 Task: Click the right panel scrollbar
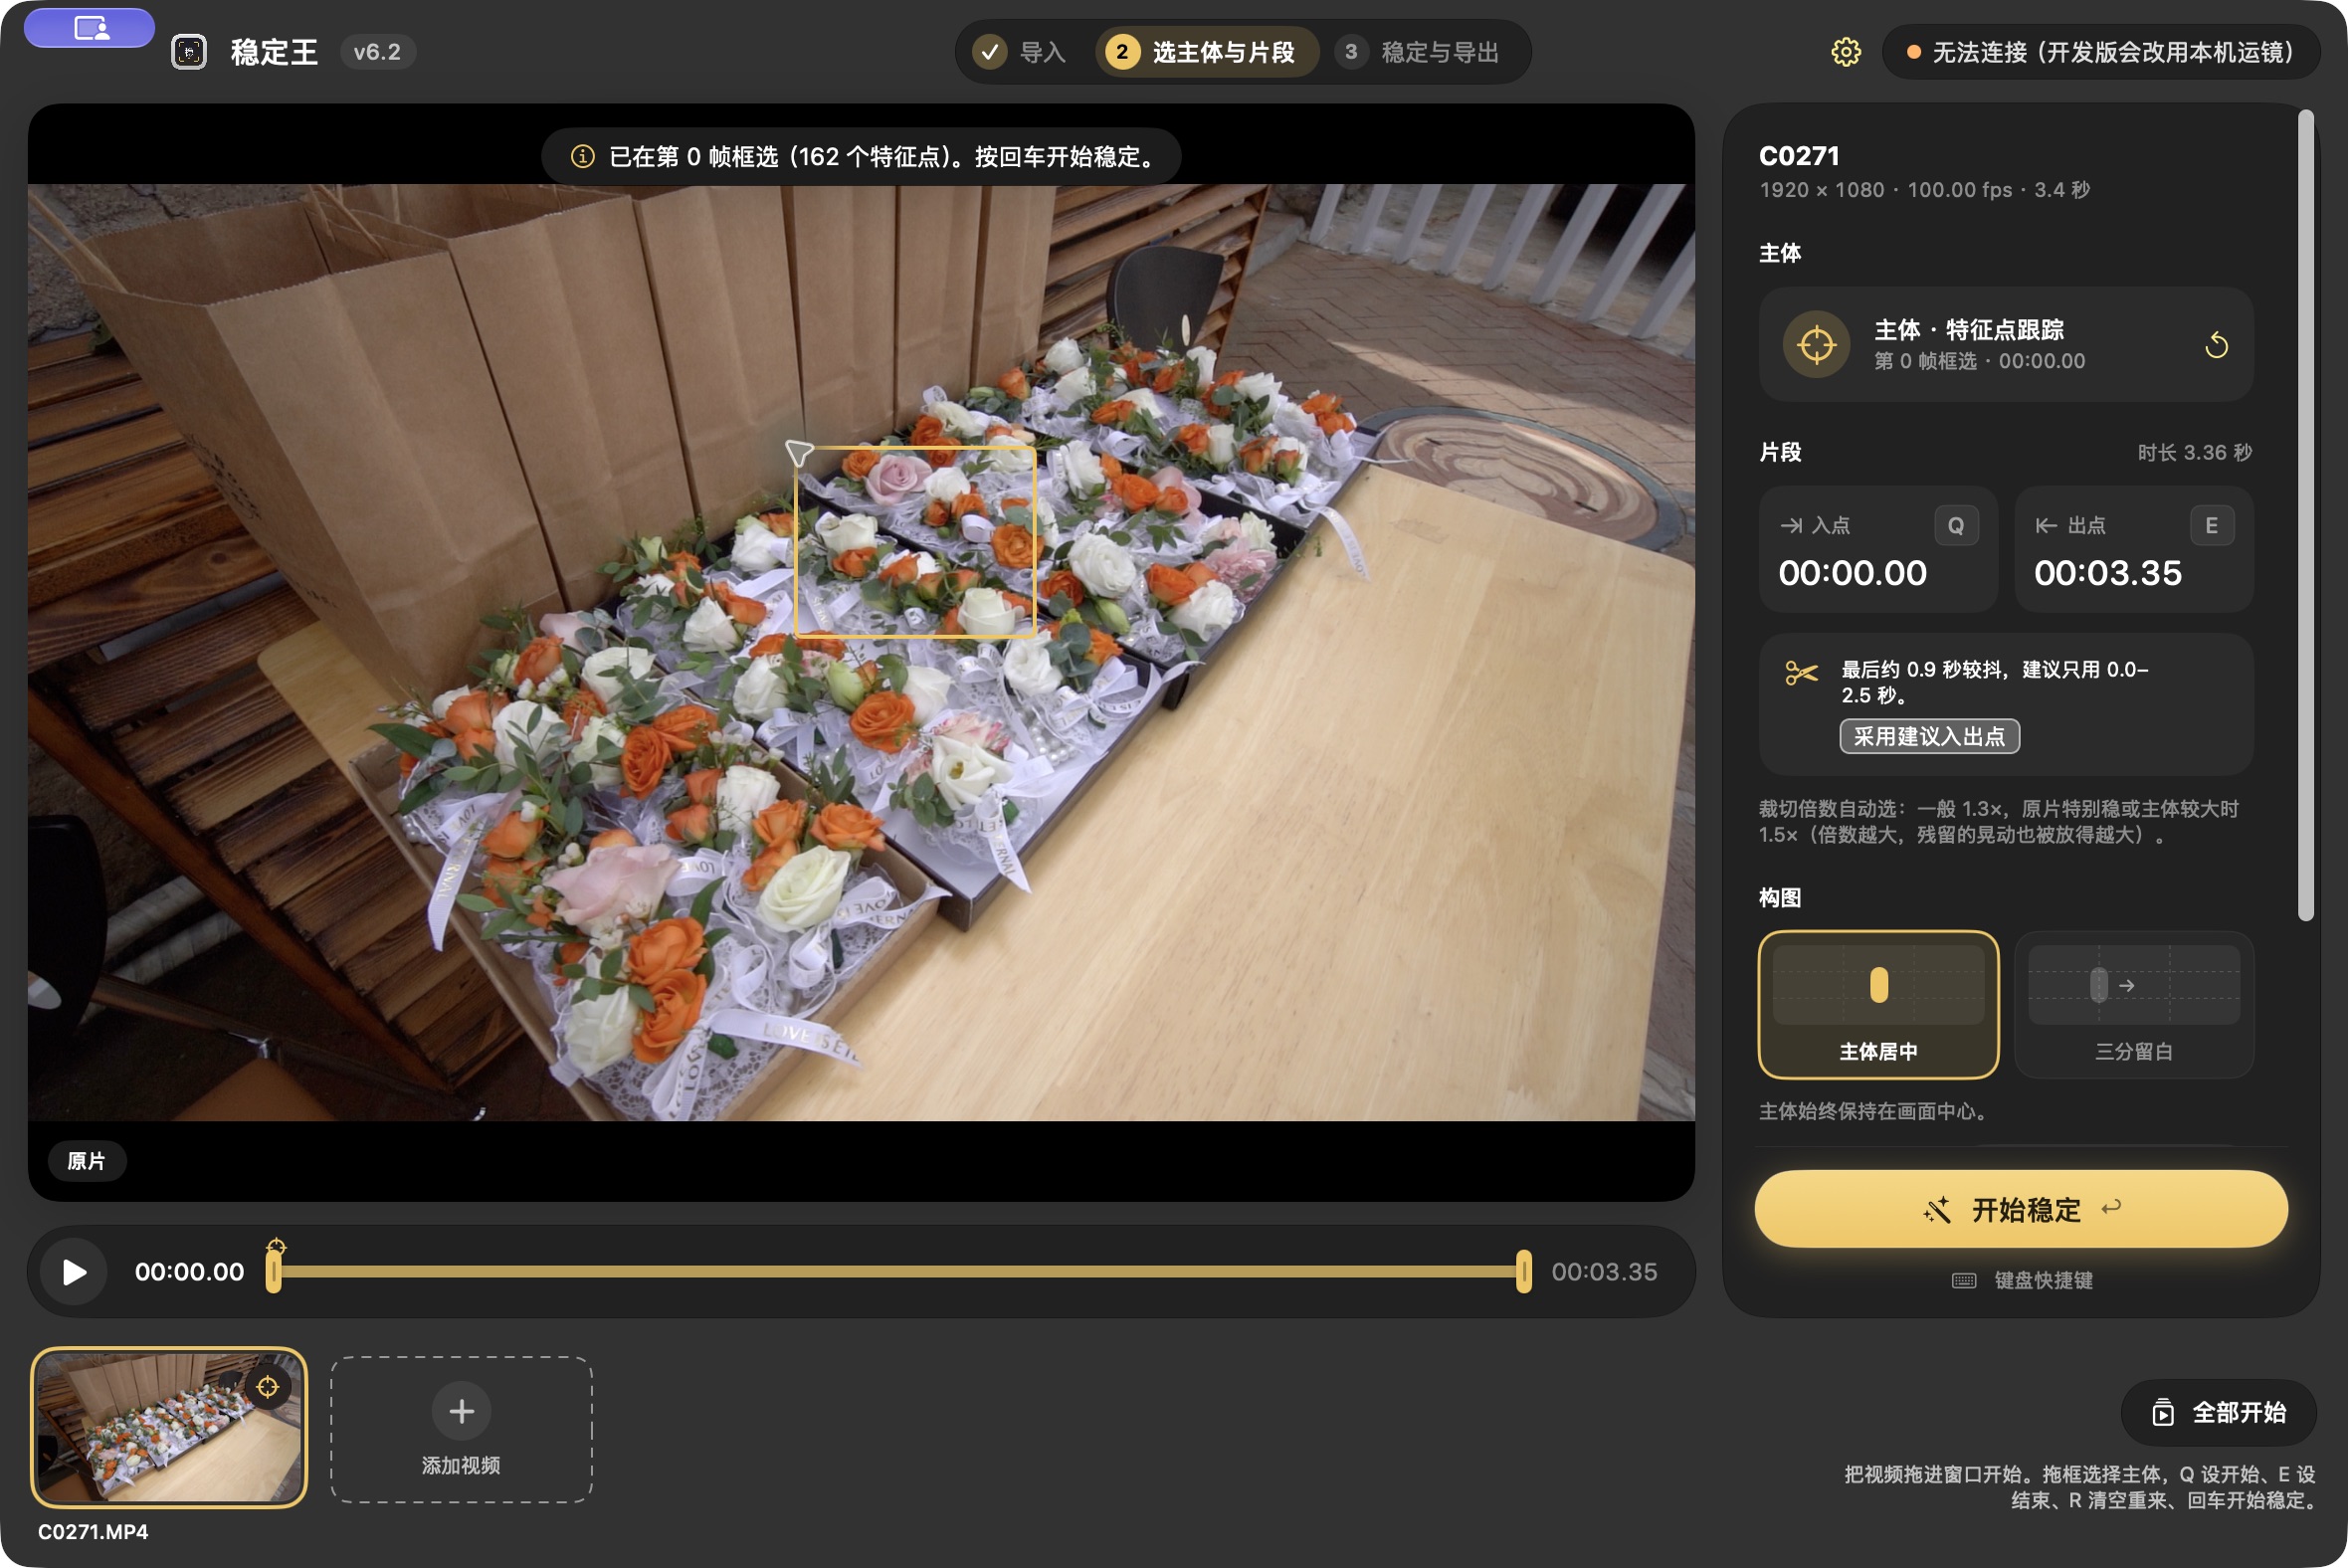[x=2305, y=515]
